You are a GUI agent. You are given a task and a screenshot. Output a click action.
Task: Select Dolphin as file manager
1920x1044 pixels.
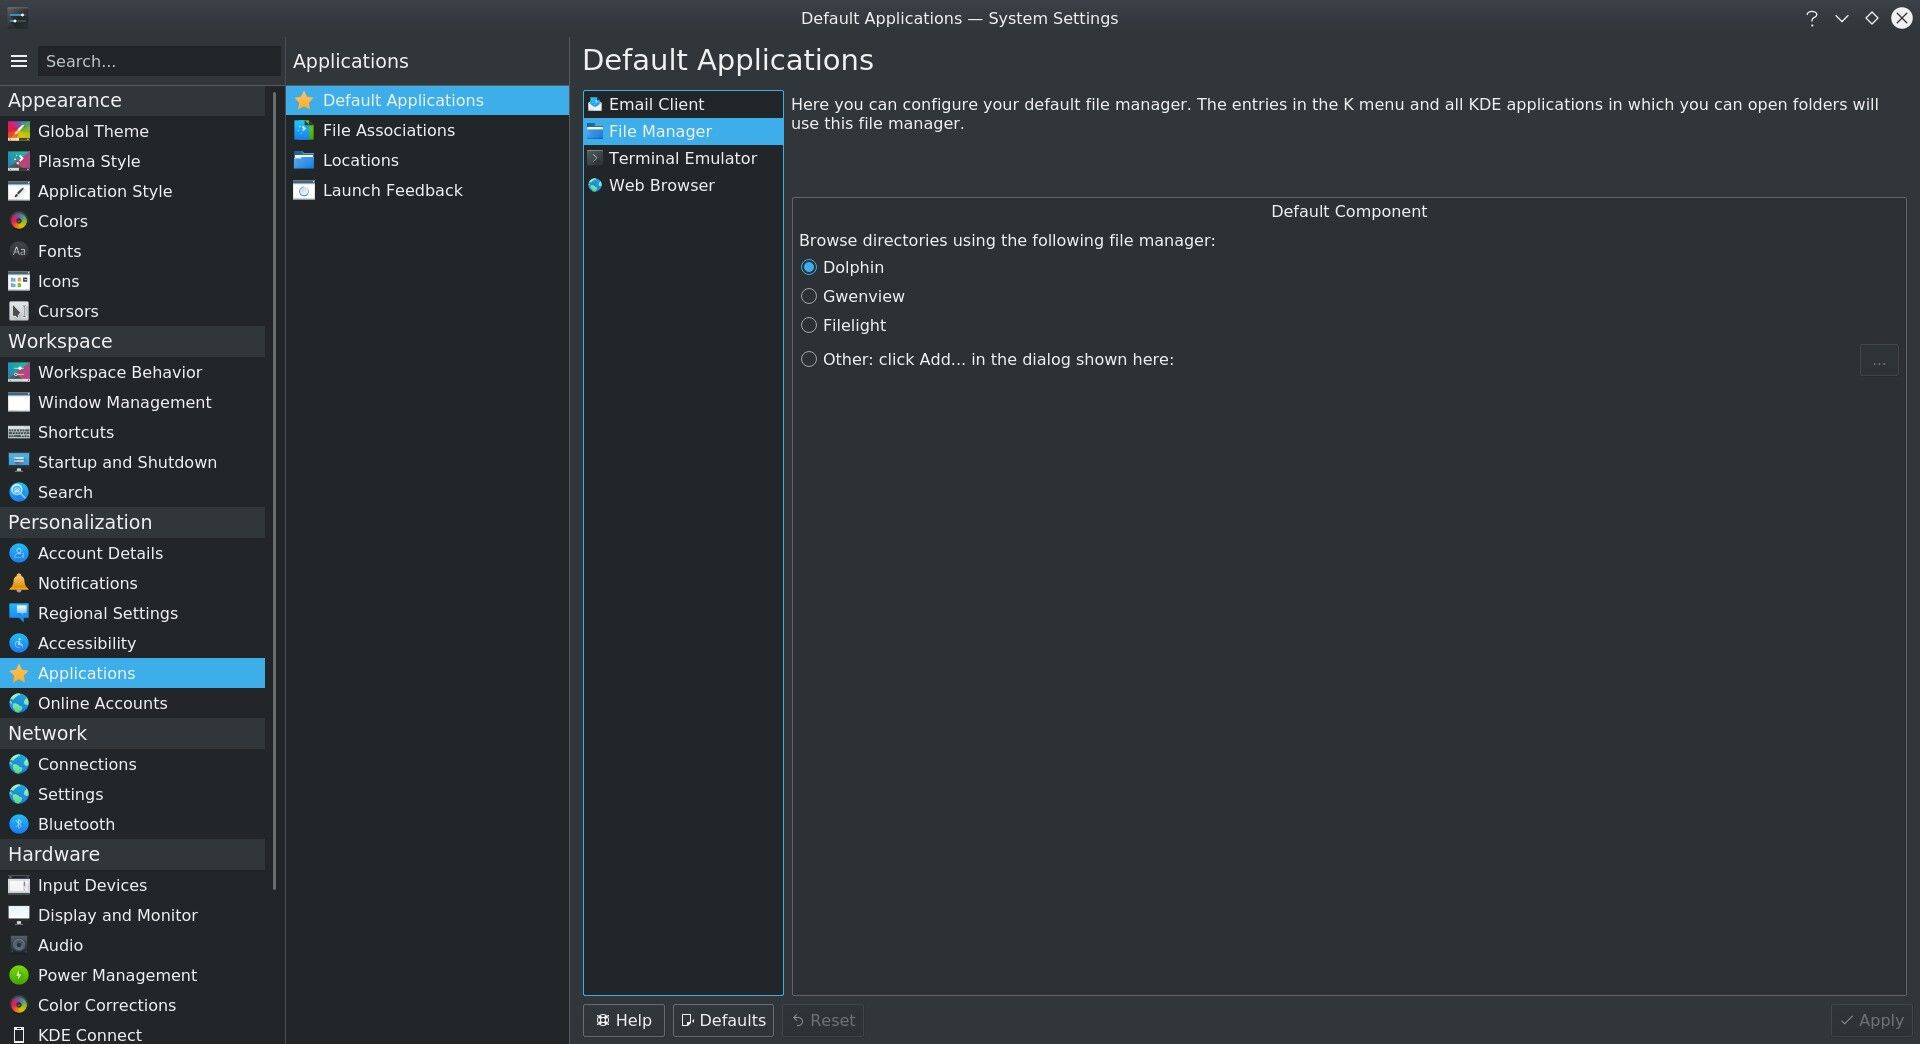click(x=809, y=267)
